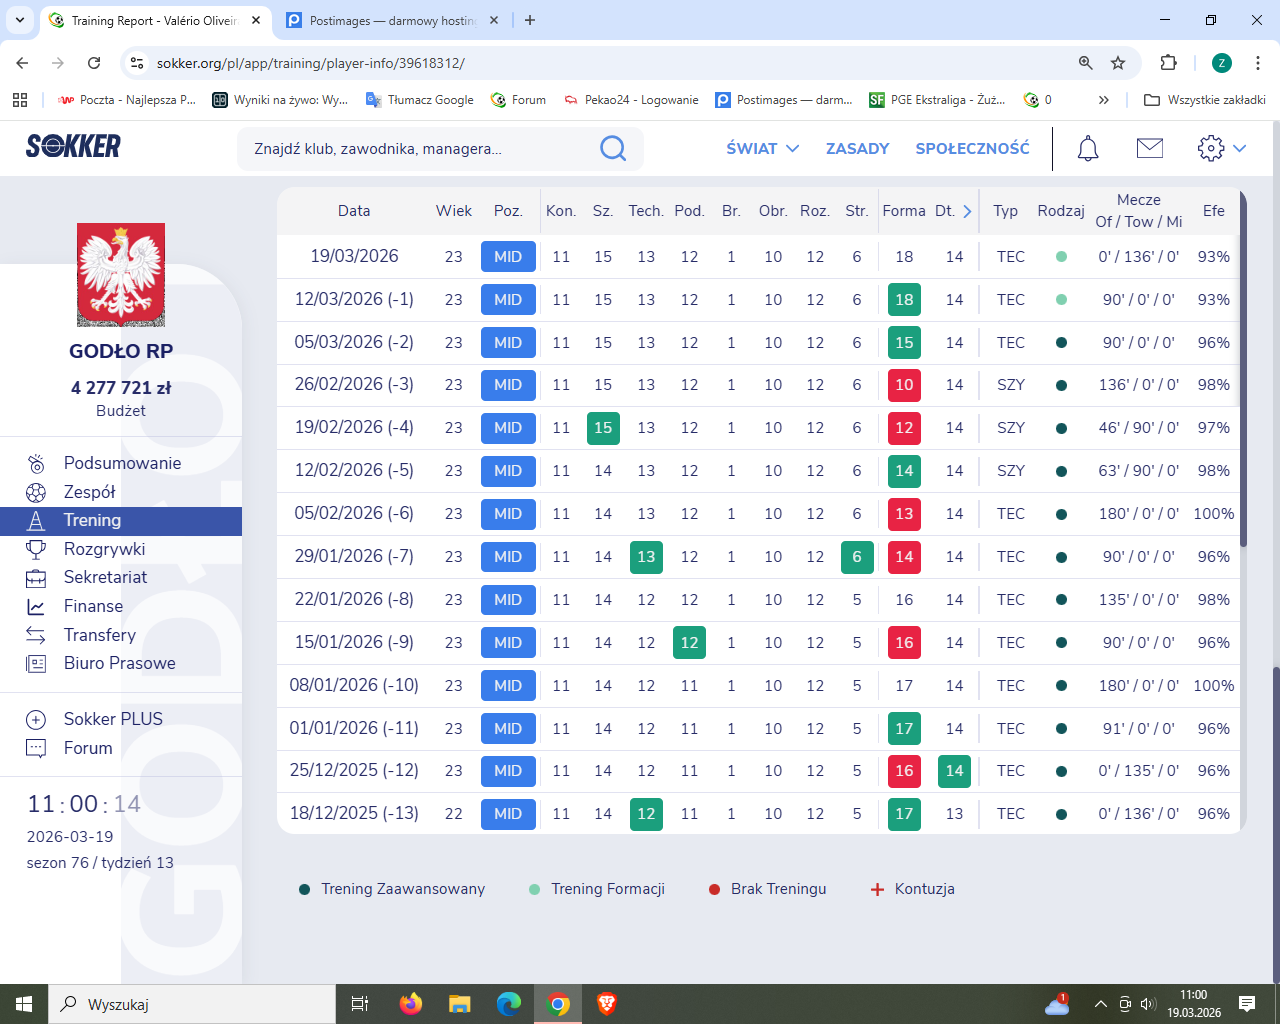Click green Forma 18 in the 12/03/2026 row

pos(904,300)
